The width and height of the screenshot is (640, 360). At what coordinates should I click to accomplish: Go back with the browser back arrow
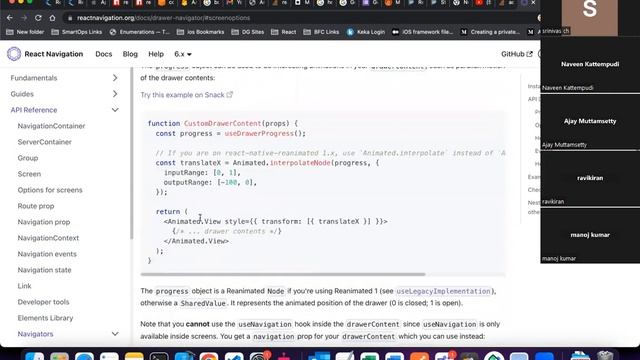10,18
